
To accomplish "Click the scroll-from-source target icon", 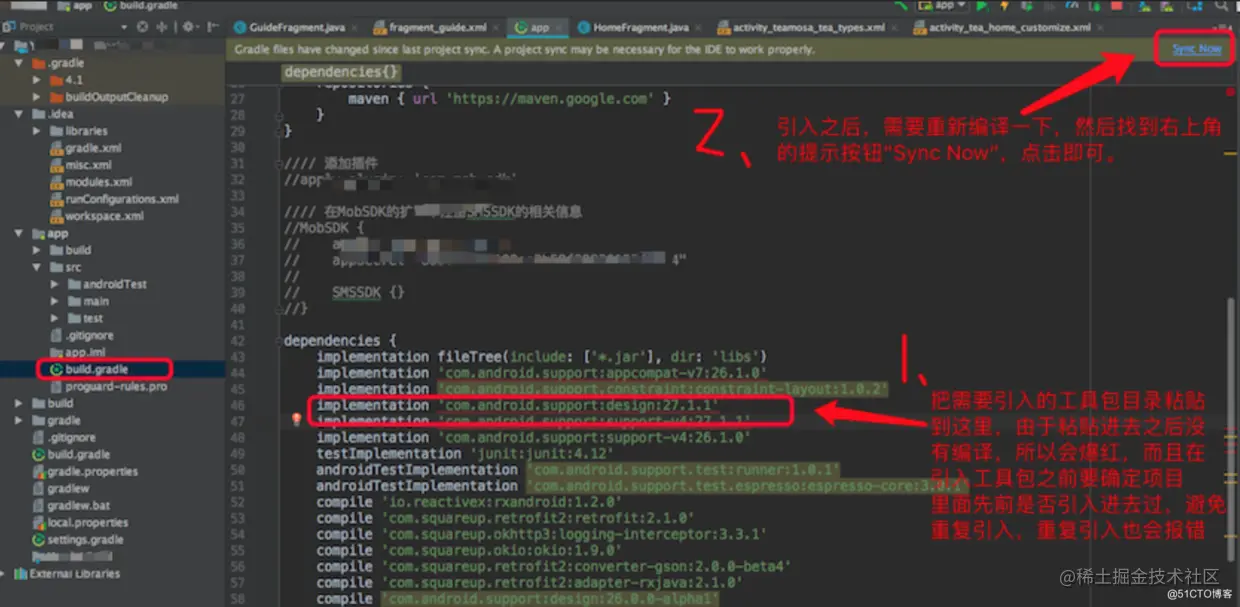I will (145, 27).
